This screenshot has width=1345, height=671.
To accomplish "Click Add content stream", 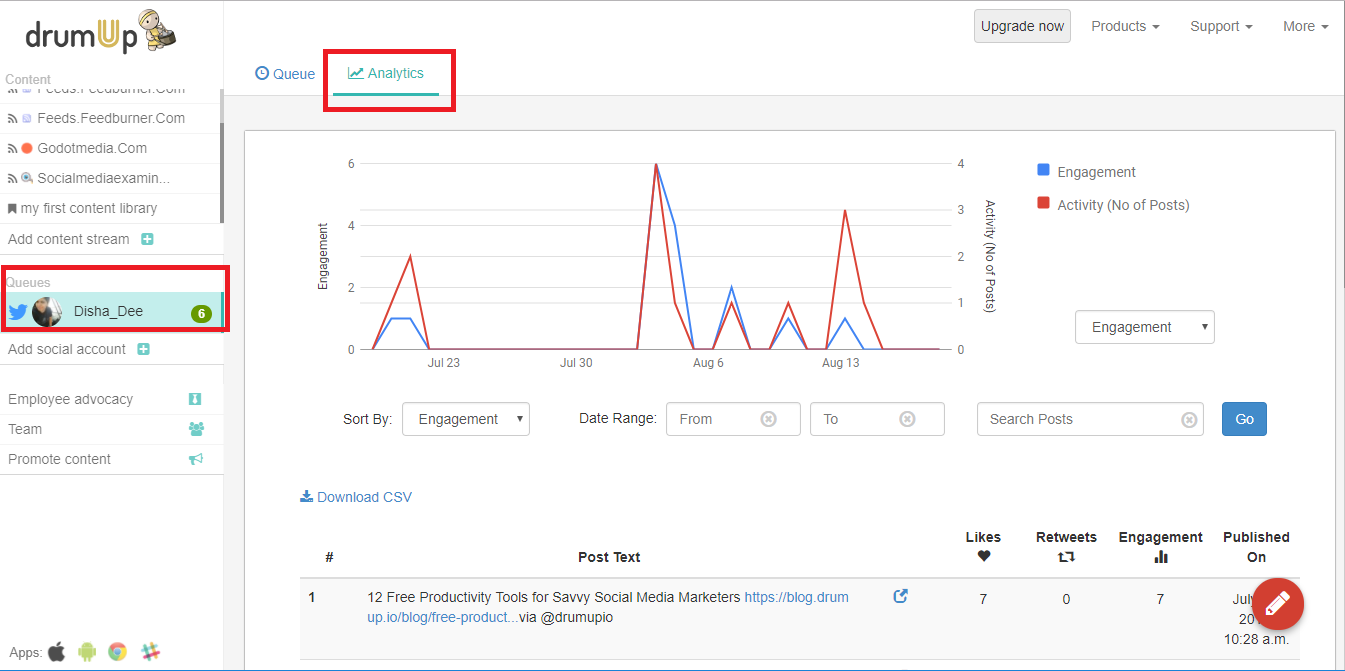I will [x=69, y=239].
